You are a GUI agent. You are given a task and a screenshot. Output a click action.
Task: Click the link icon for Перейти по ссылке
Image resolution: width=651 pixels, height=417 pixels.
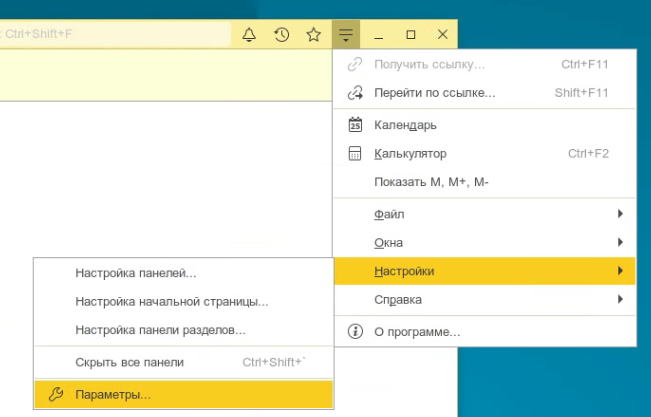pos(354,93)
